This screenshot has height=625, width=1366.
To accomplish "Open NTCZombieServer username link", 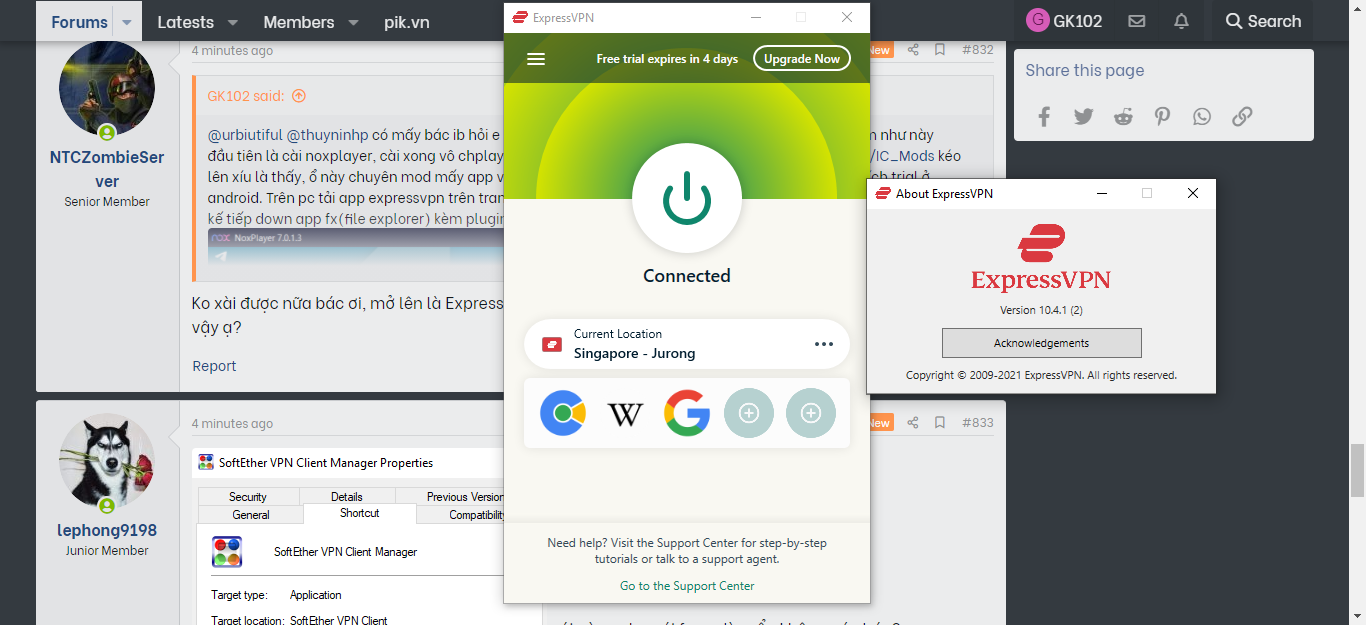I will [107, 169].
